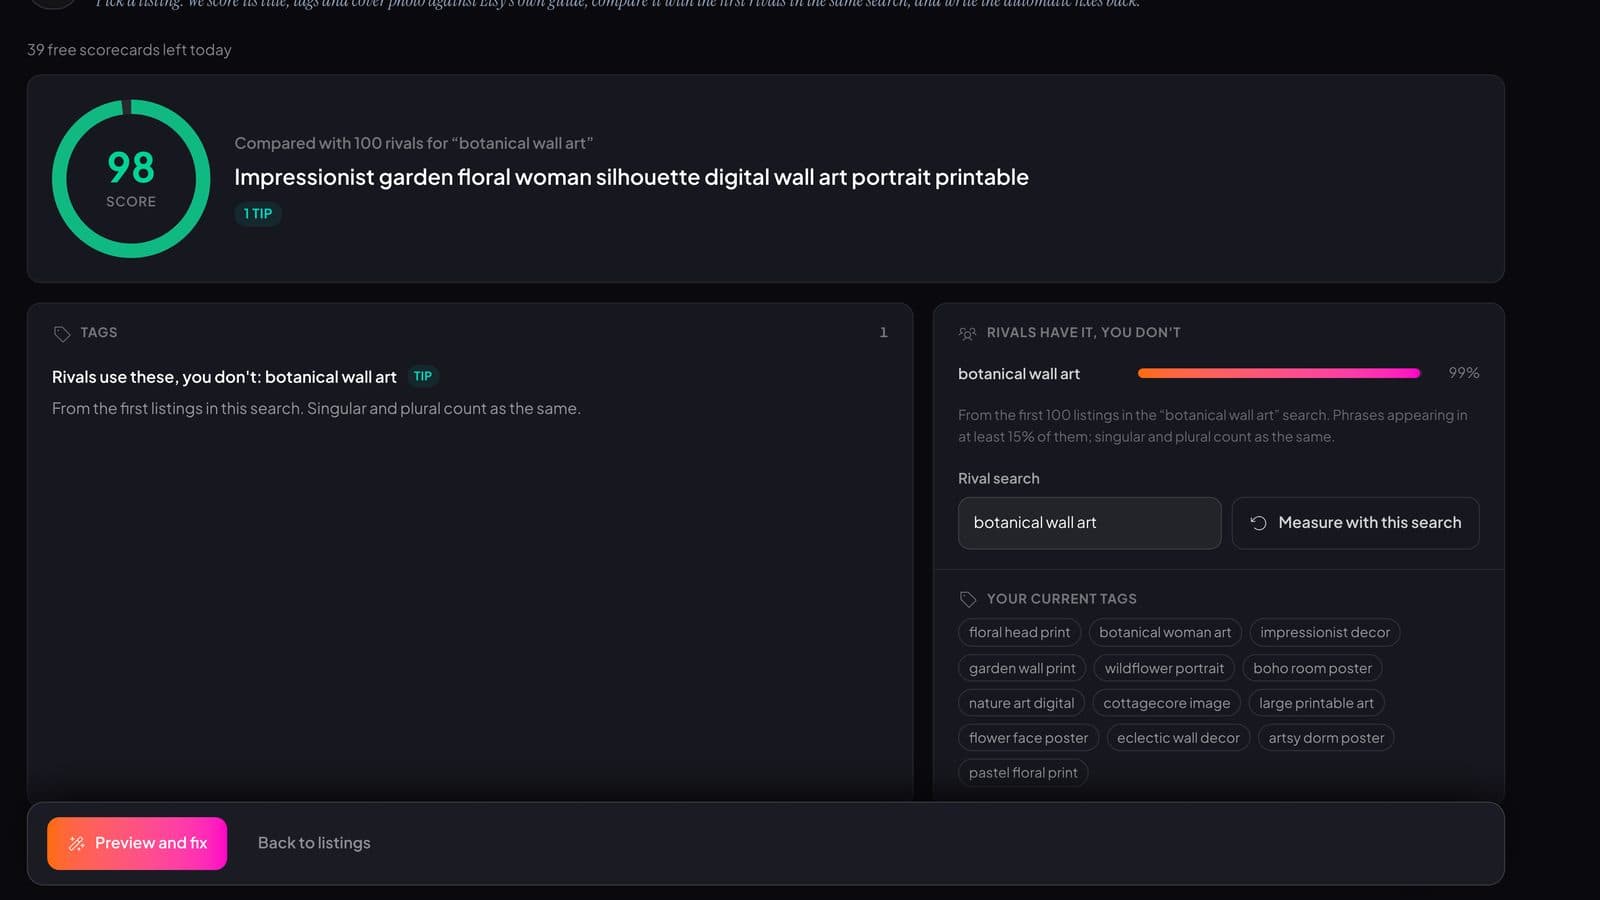The height and width of the screenshot is (900, 1600).
Task: Choose the impressionist decor tag chip
Action: 1325,633
